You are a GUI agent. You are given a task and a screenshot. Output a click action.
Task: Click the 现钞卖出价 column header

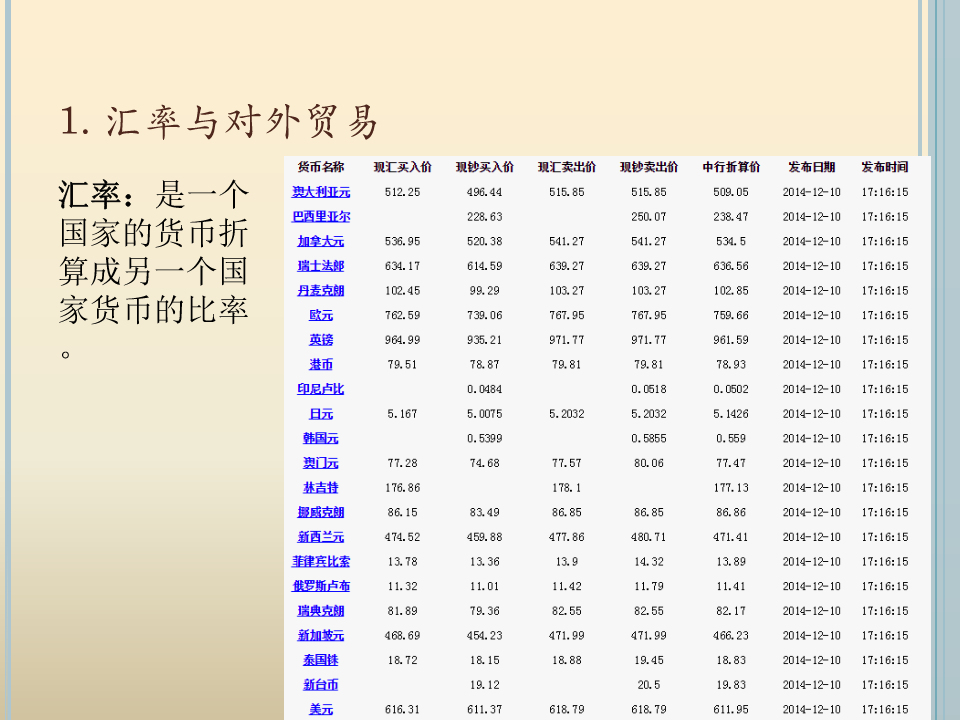(648, 167)
